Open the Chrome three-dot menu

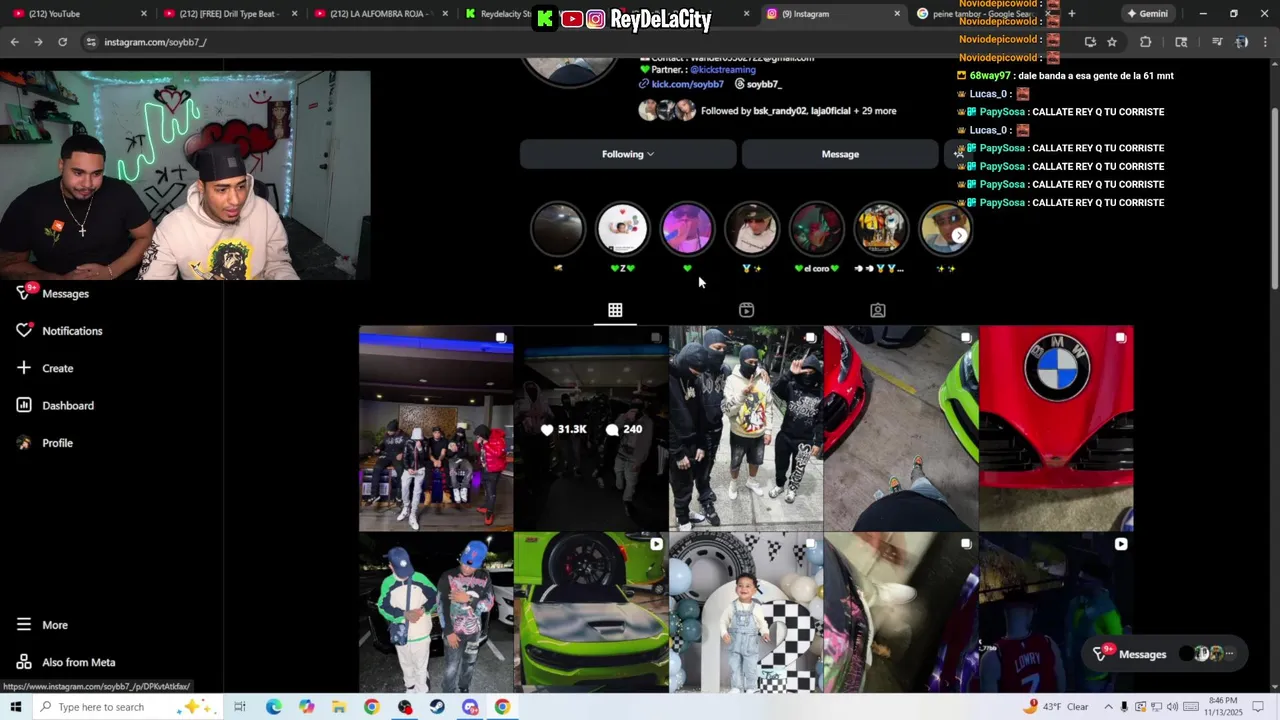pyautogui.click(x=1265, y=42)
